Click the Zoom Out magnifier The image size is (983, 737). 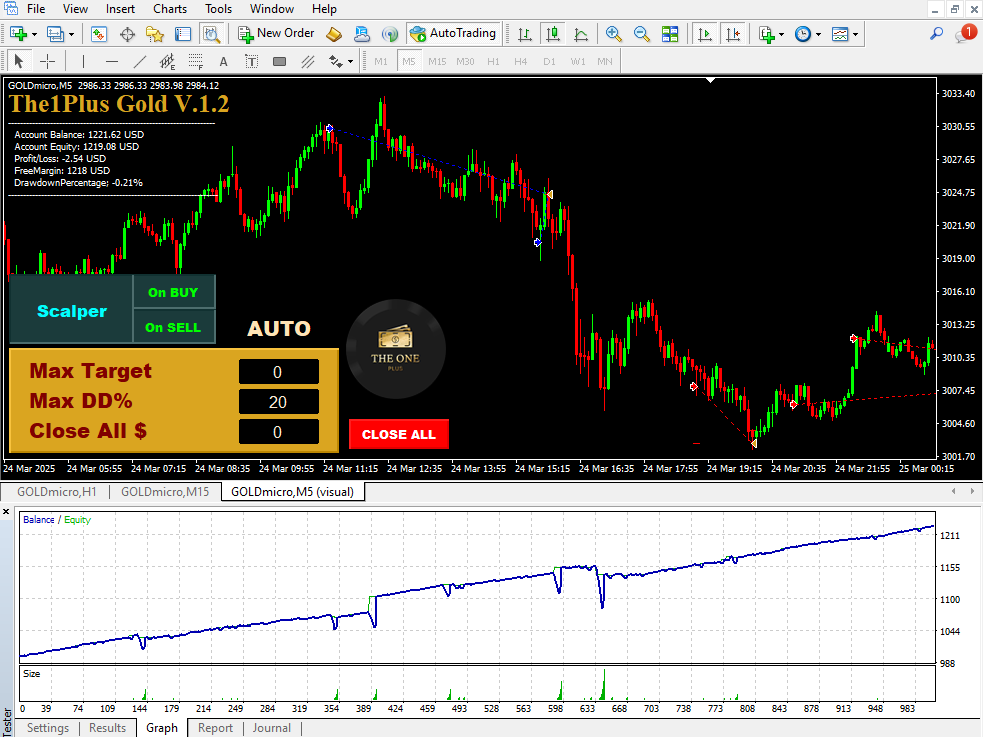(x=641, y=34)
